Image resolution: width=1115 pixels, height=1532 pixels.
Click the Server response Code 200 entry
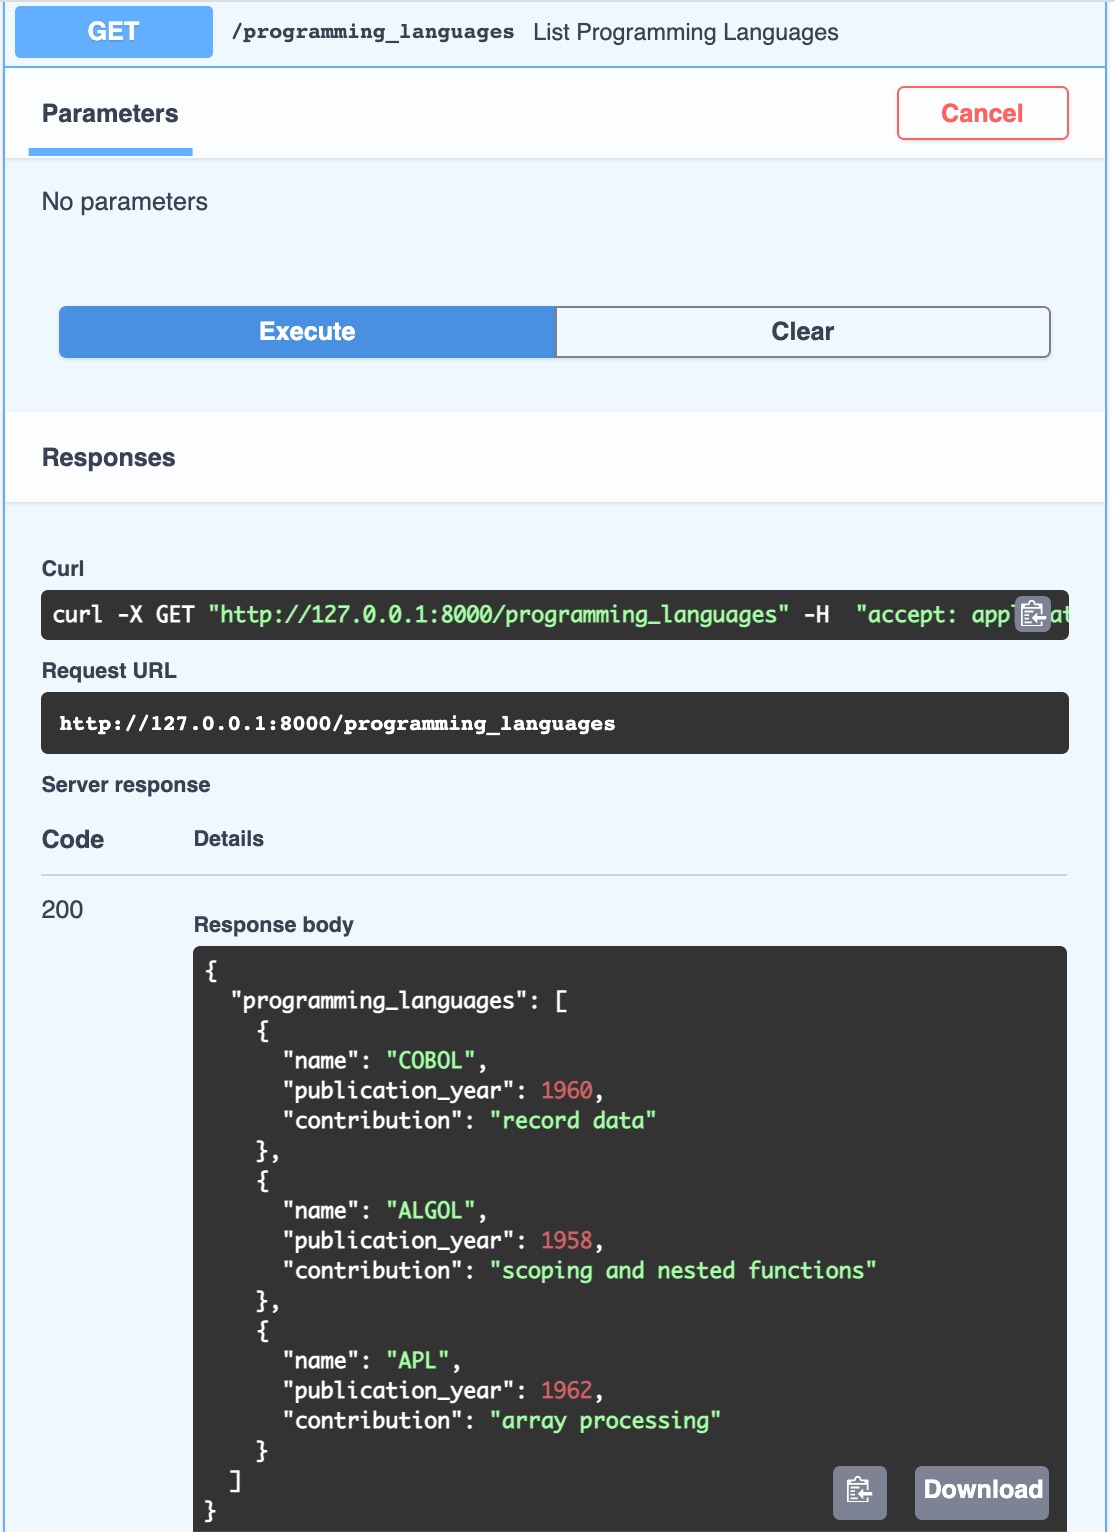click(x=62, y=910)
